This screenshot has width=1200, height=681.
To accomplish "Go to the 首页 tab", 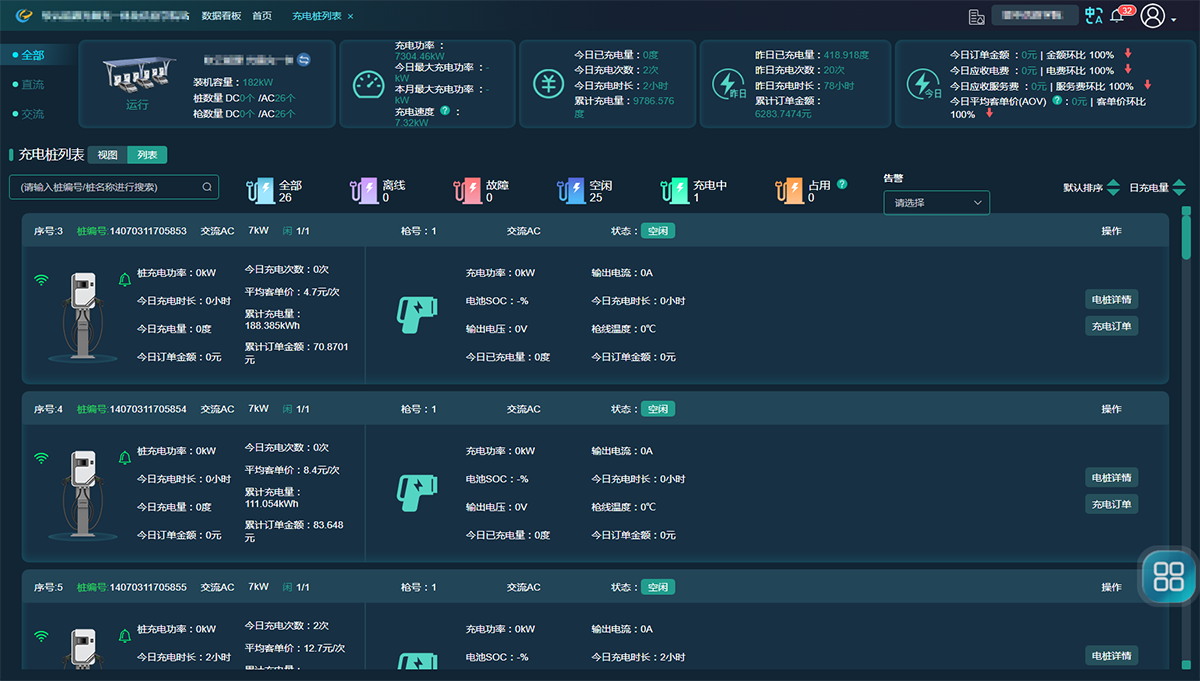I will point(262,17).
